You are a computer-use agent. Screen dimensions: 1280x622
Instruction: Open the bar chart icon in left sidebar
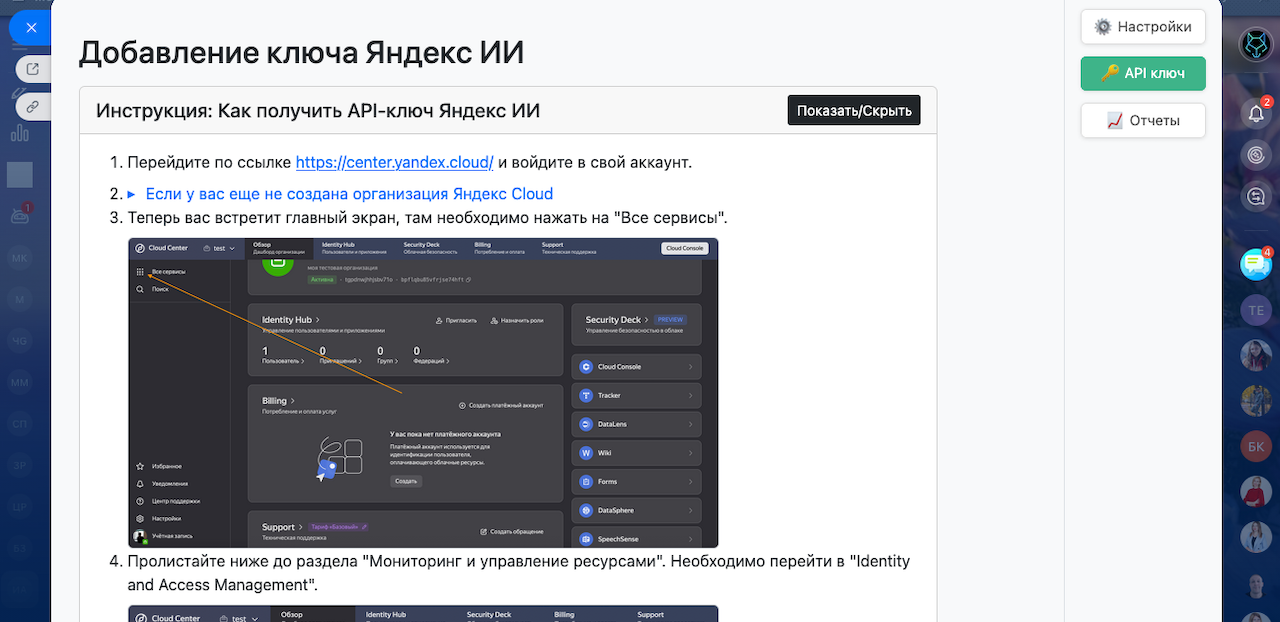[x=19, y=133]
